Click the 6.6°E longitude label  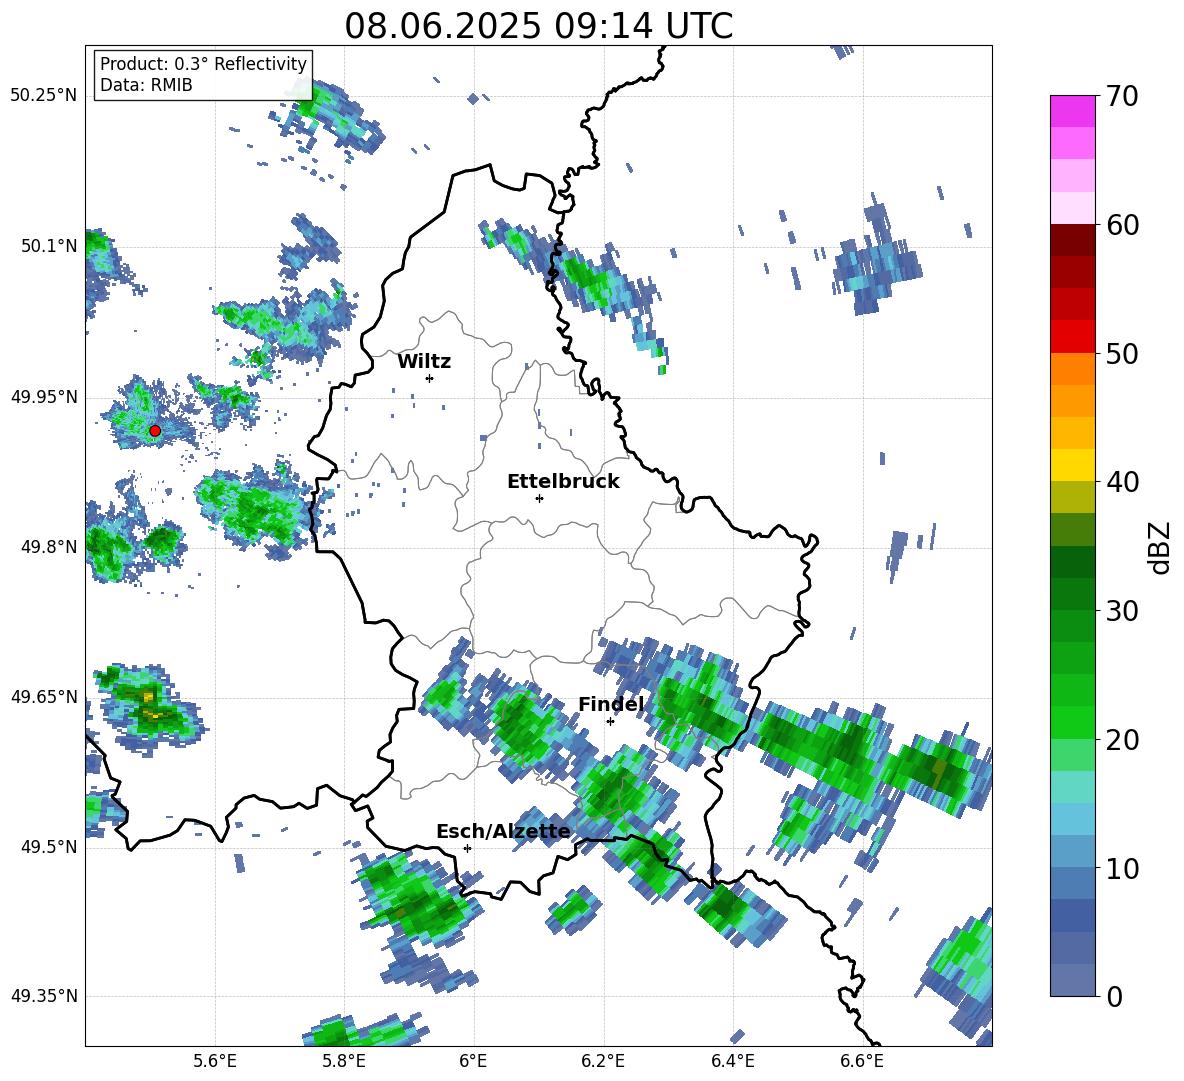[x=862, y=1061]
